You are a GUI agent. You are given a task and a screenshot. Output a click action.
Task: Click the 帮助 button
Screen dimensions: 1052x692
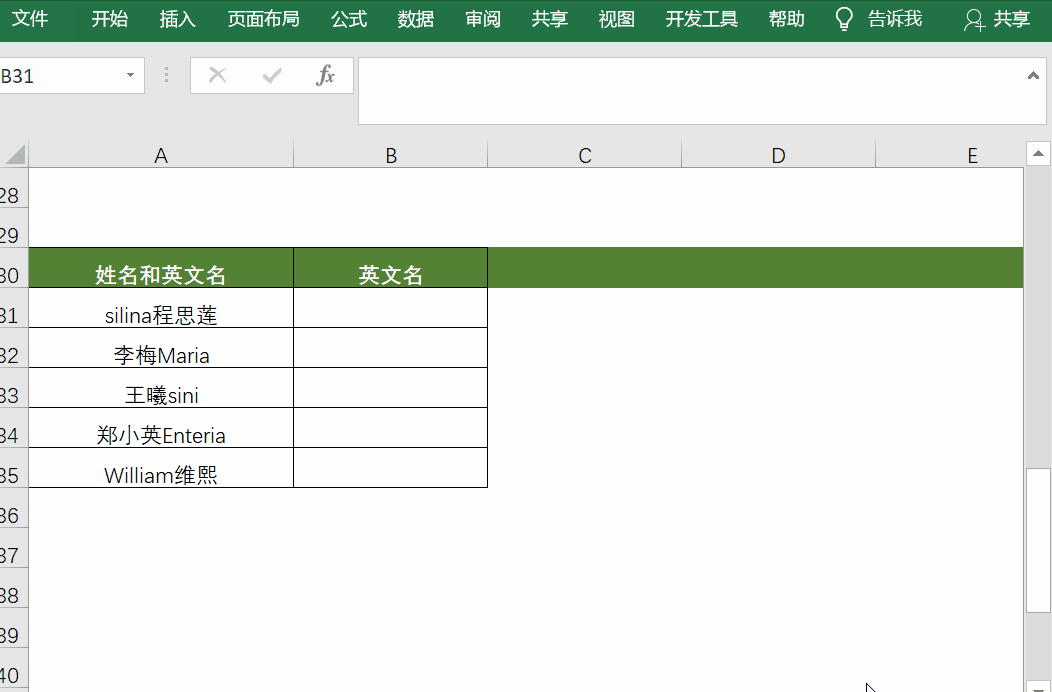pyautogui.click(x=786, y=19)
